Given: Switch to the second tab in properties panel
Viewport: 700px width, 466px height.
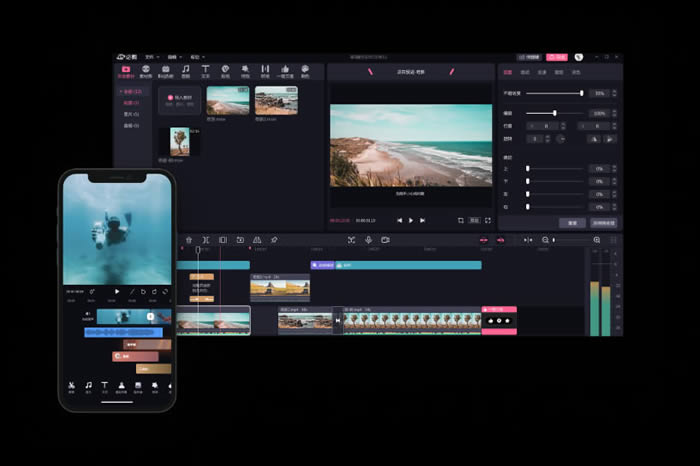Looking at the screenshot, I should pos(525,72).
